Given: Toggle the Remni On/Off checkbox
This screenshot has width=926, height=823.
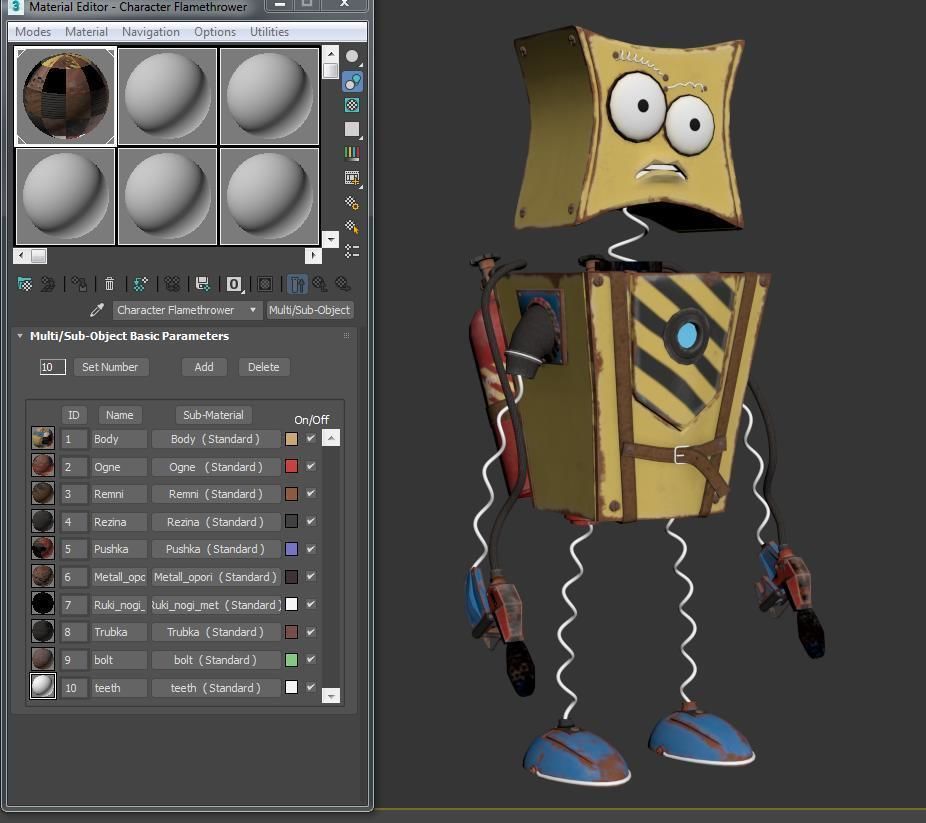Looking at the screenshot, I should coord(311,493).
